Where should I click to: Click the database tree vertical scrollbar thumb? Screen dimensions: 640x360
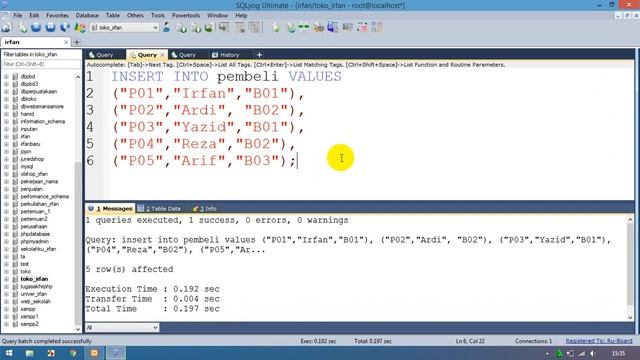[78, 243]
